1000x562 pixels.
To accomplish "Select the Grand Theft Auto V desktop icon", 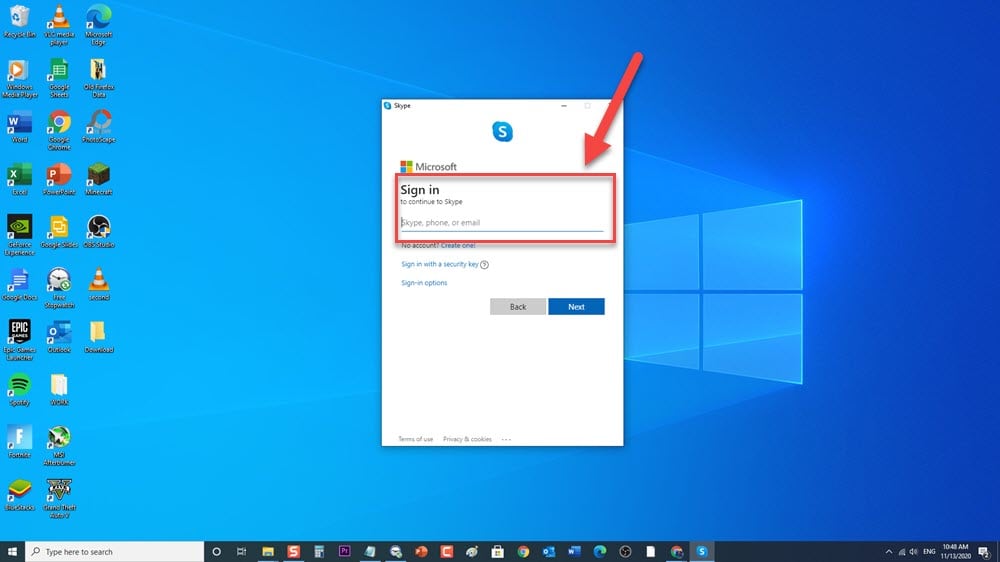I will click(59, 498).
